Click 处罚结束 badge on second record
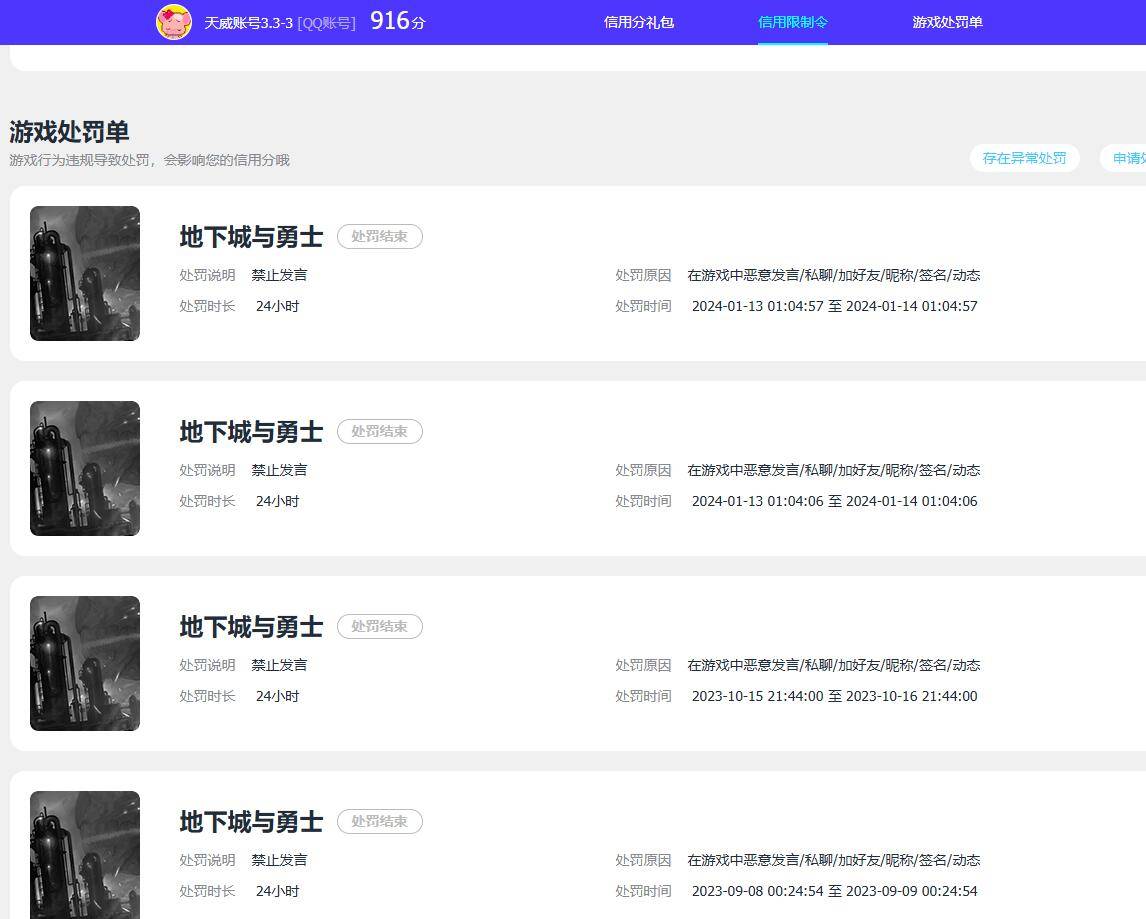This screenshot has width=1146, height=919. [x=379, y=432]
